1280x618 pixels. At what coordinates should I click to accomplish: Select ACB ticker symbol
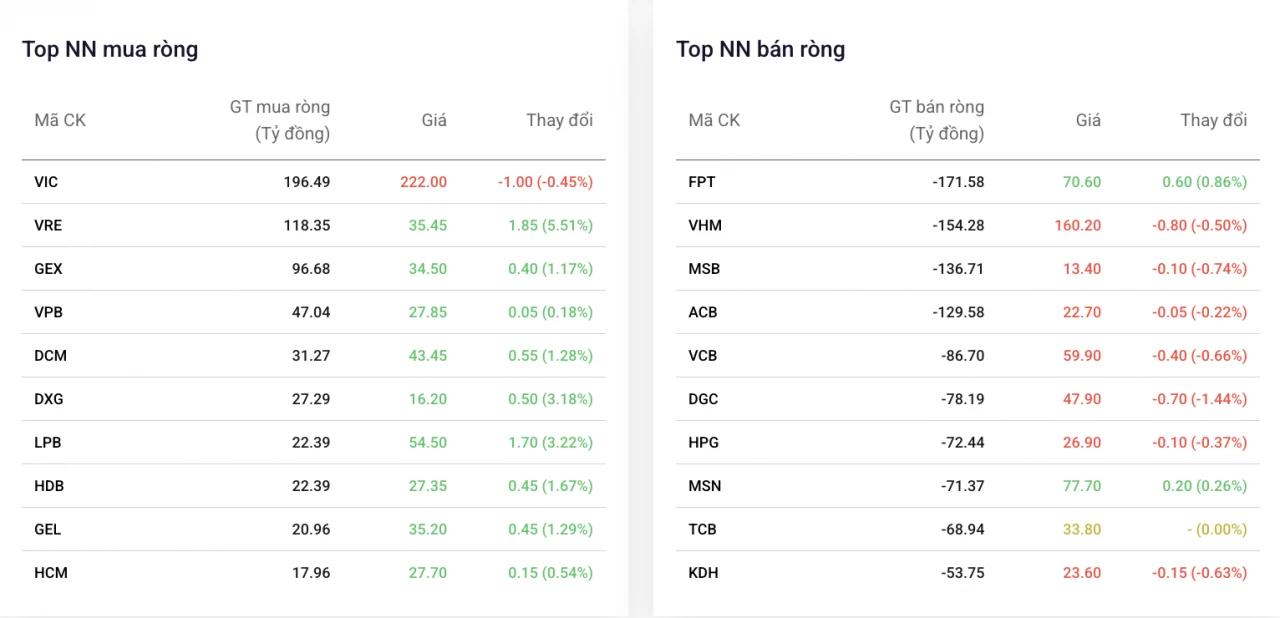[x=703, y=312]
